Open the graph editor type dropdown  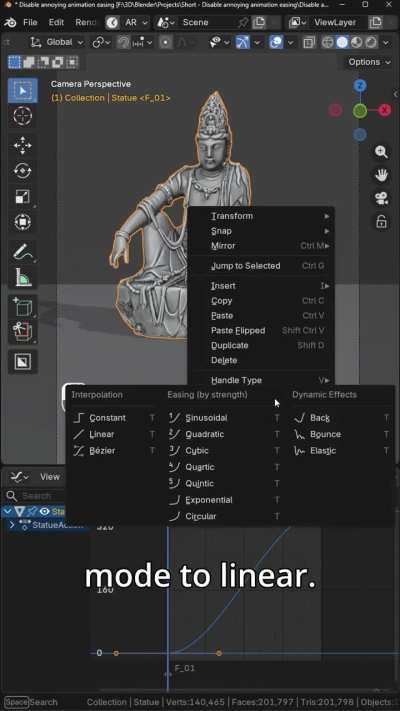(20, 477)
